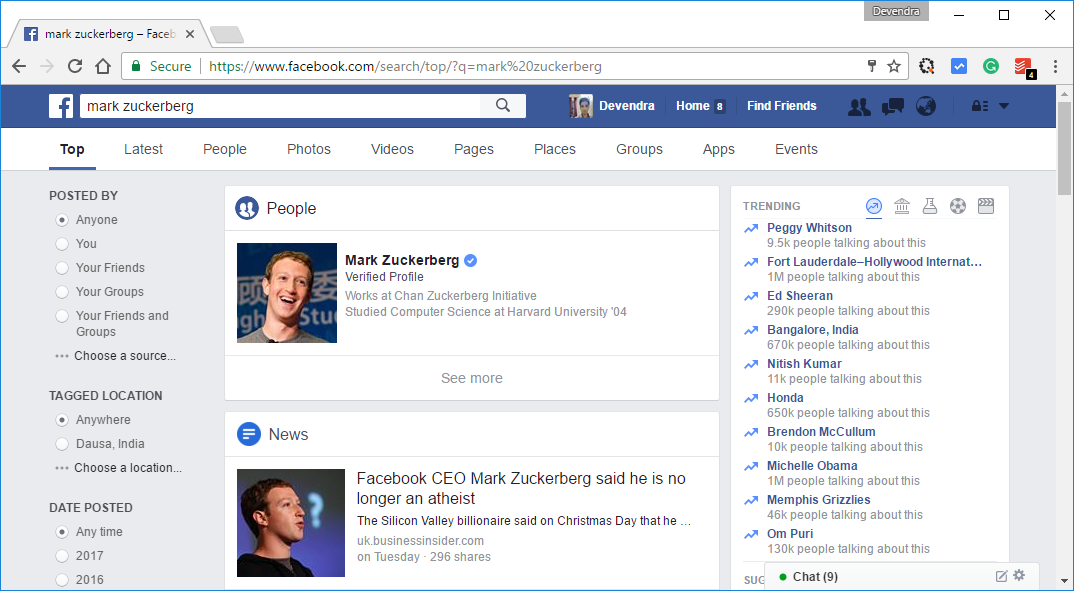Open chat settings gear icon

(1019, 575)
